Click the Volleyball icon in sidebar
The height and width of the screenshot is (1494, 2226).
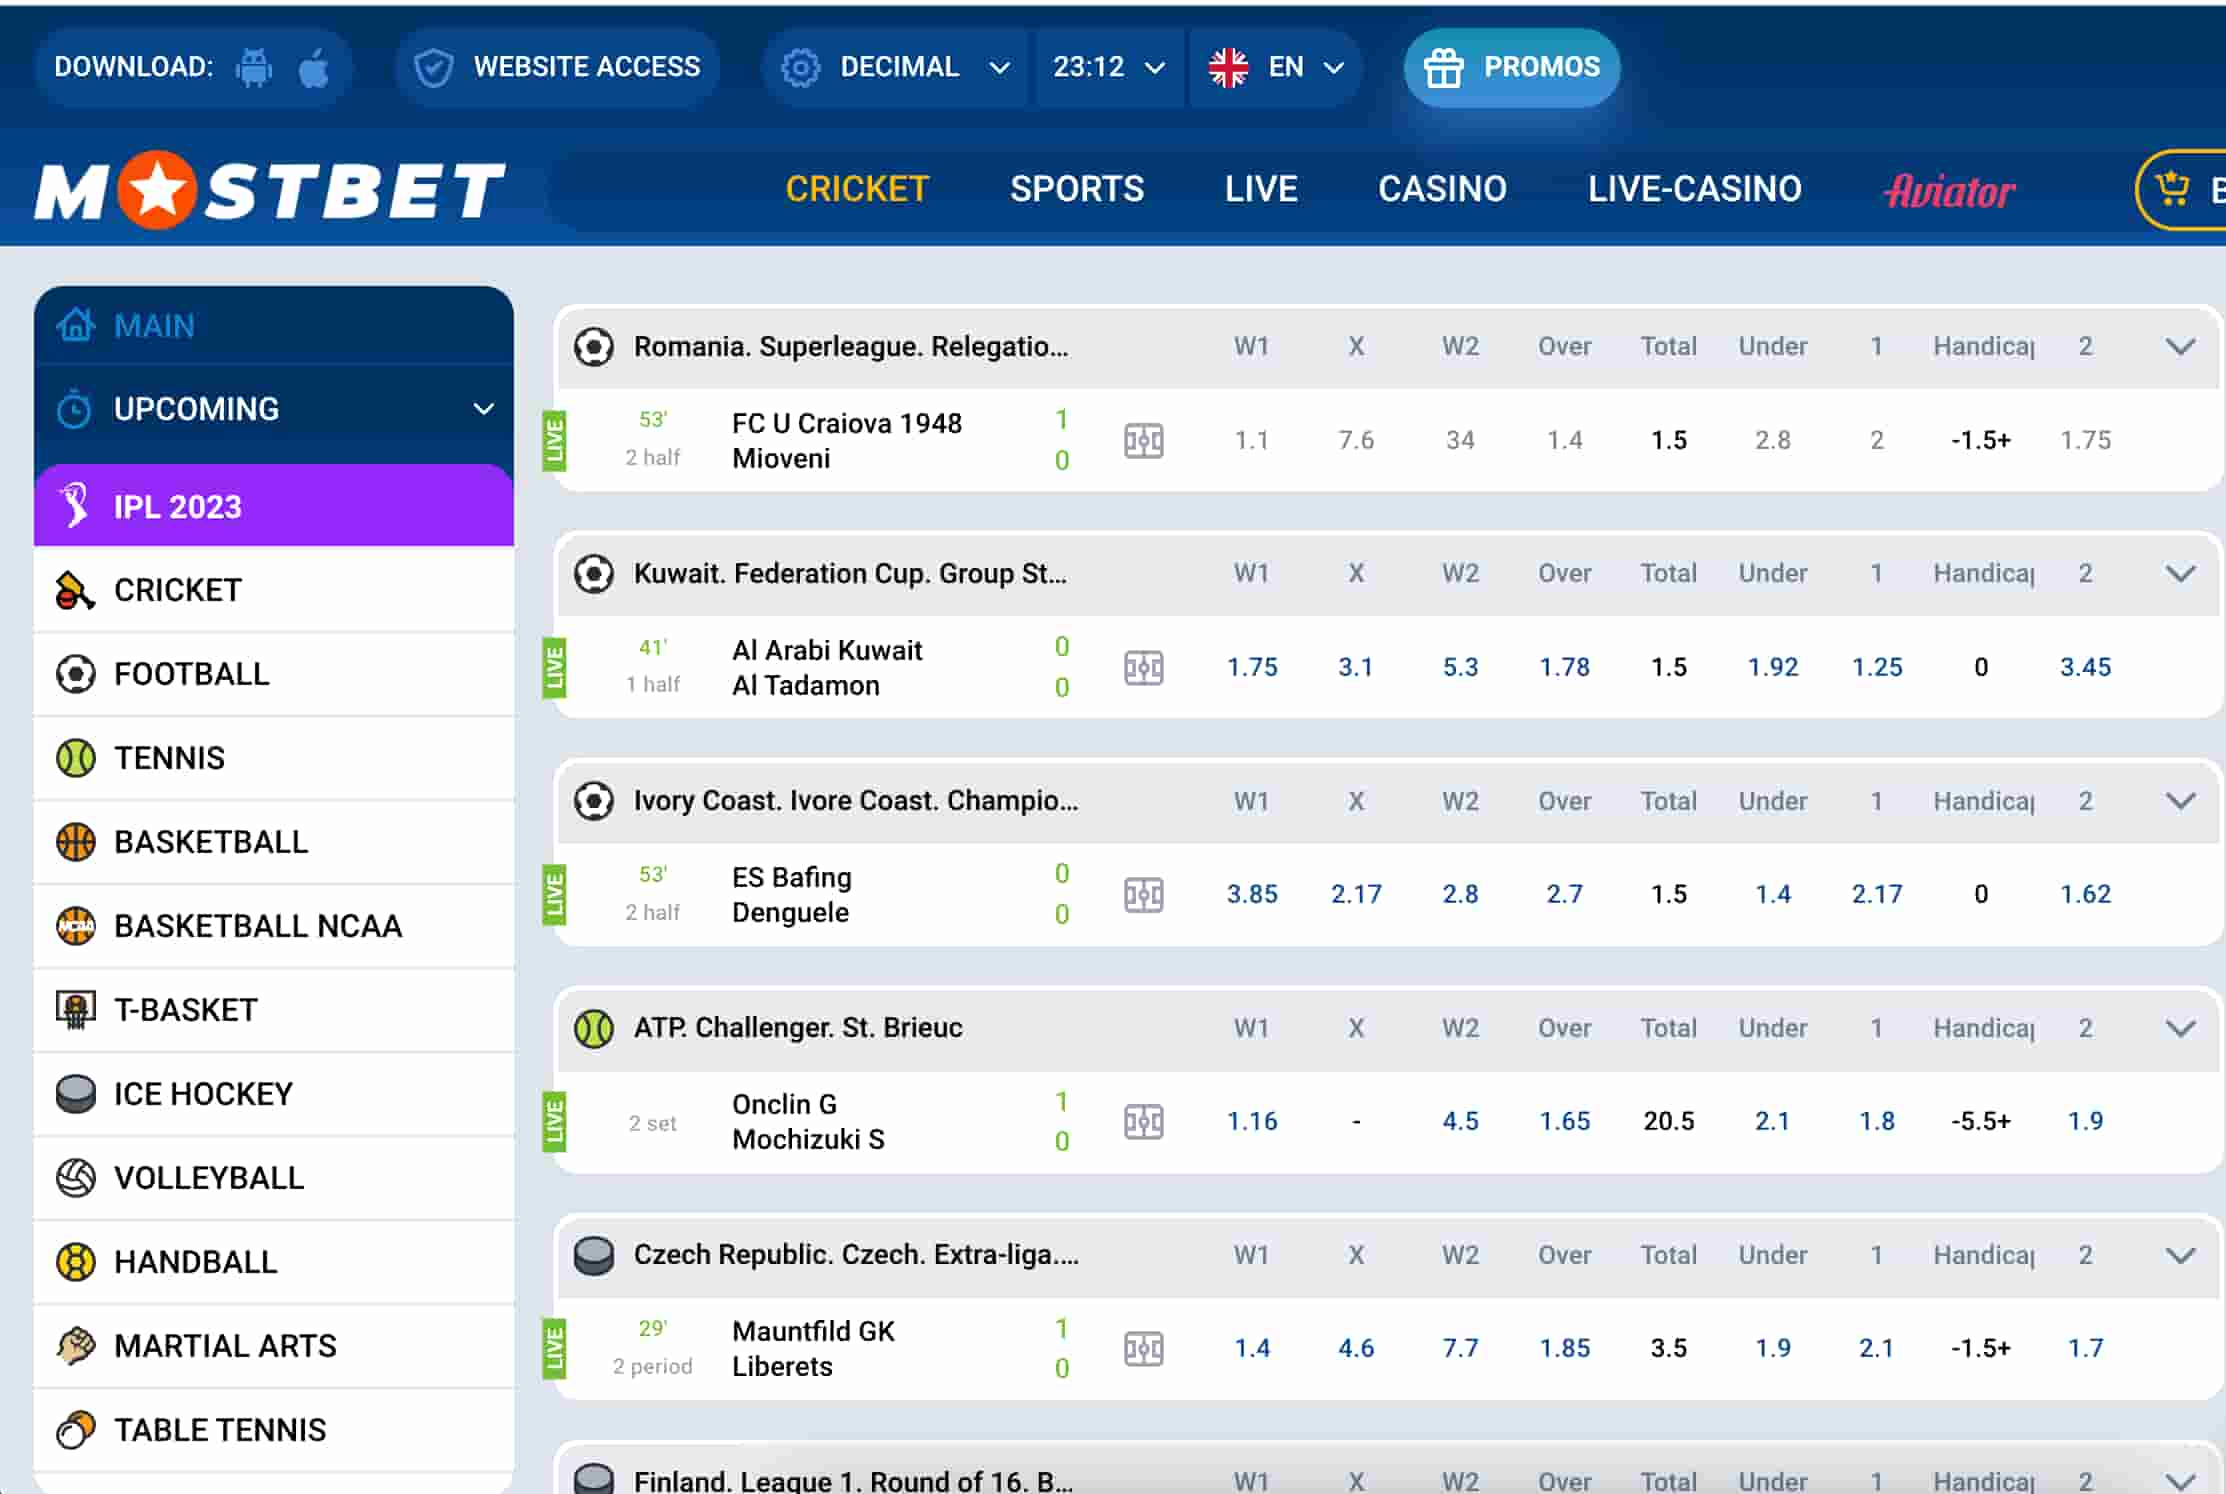click(x=75, y=1178)
